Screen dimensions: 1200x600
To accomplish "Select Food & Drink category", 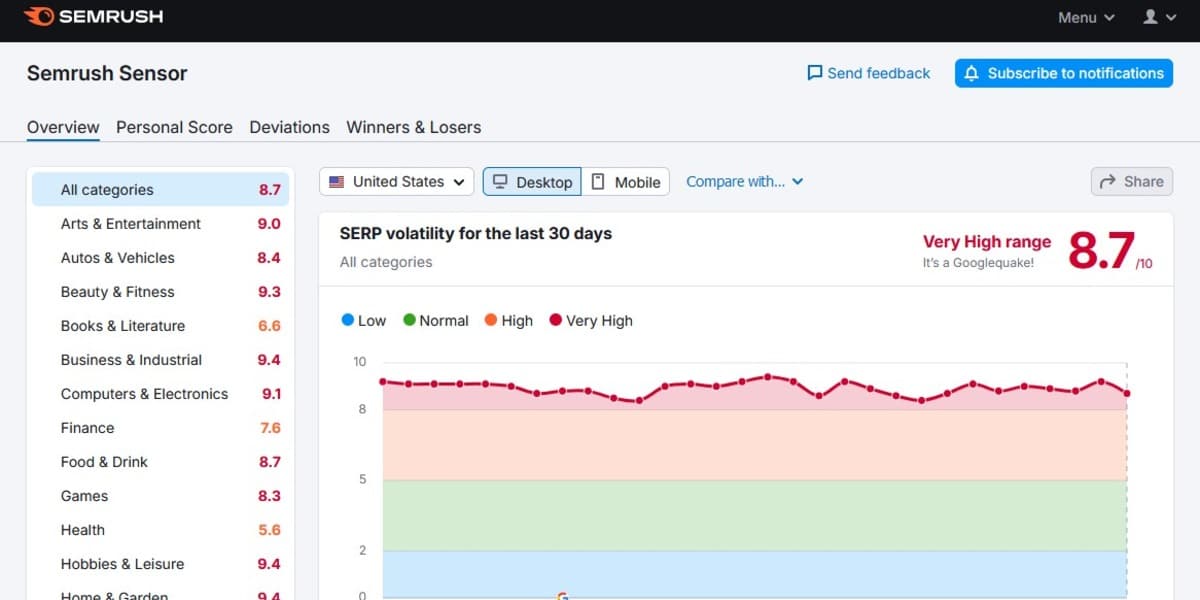I will coord(160,462).
